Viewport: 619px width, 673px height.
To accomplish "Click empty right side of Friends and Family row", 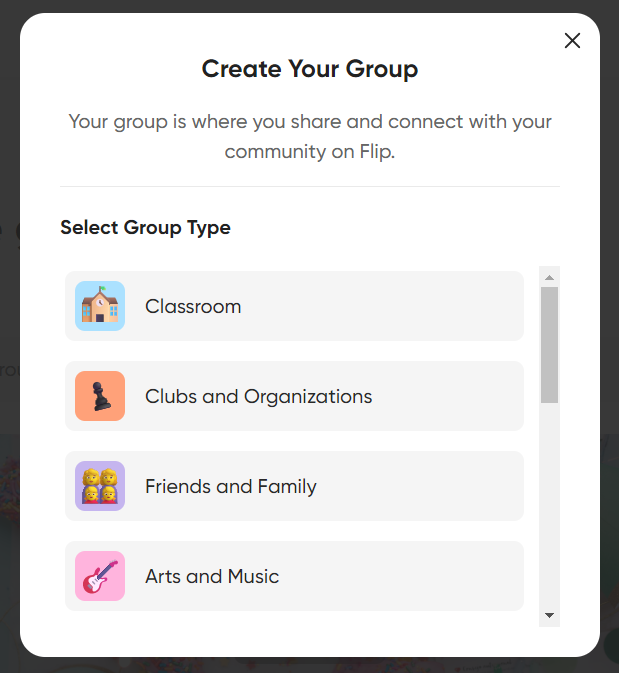I will click(x=421, y=486).
